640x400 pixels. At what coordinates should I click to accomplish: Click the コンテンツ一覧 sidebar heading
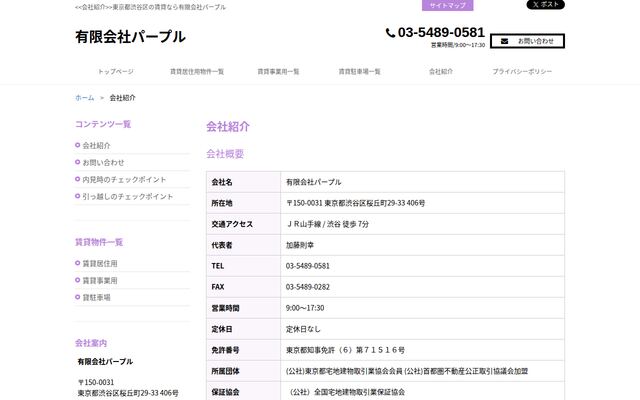pos(103,124)
